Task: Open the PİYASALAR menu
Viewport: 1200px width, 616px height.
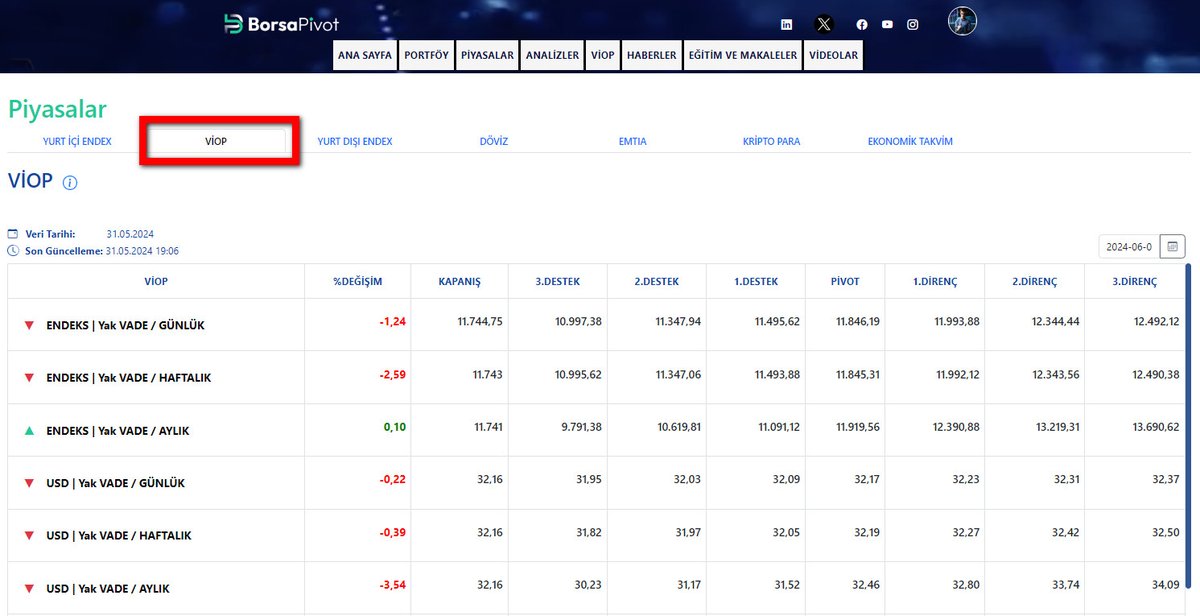Action: (488, 56)
